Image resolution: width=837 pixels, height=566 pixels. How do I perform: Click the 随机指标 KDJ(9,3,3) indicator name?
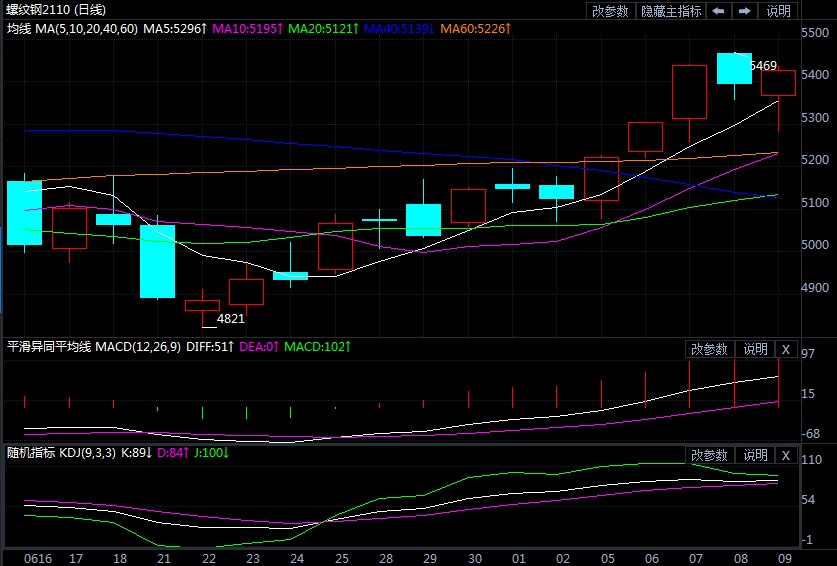coord(78,453)
